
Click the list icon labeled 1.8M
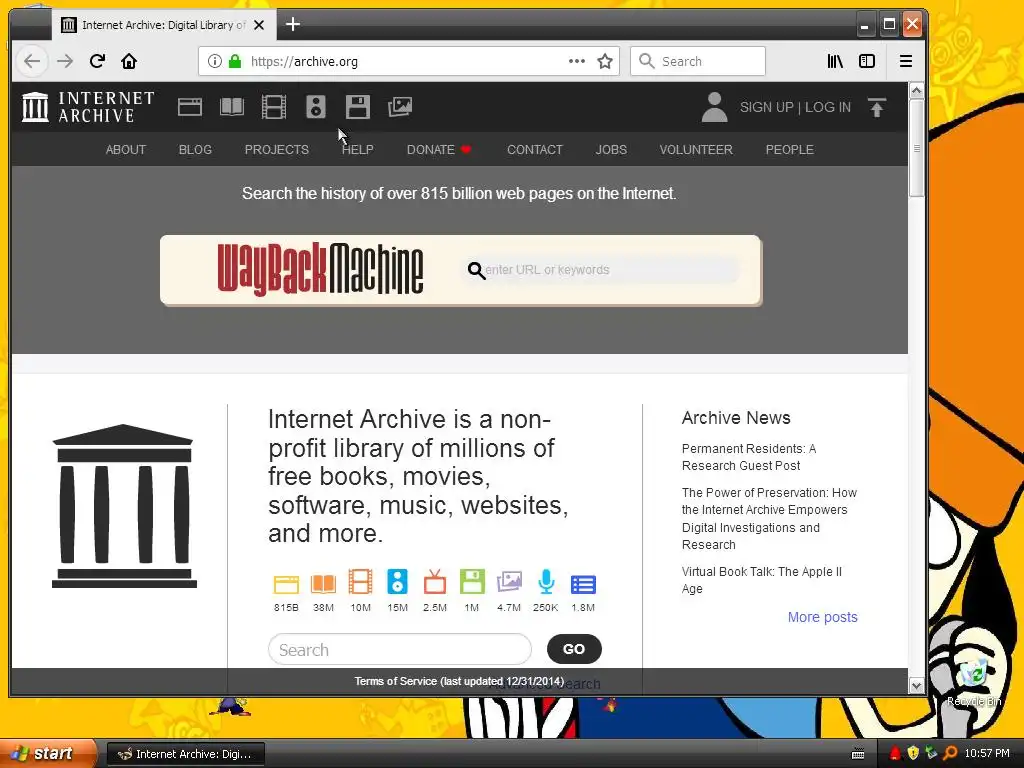[x=583, y=584]
